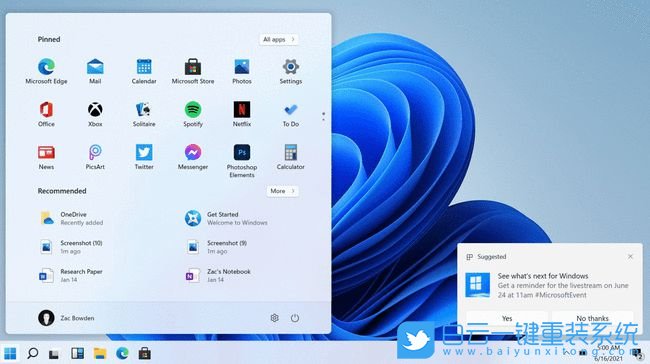Click the Windows icon in the notification
The width and height of the screenshot is (650, 364).
(x=477, y=285)
